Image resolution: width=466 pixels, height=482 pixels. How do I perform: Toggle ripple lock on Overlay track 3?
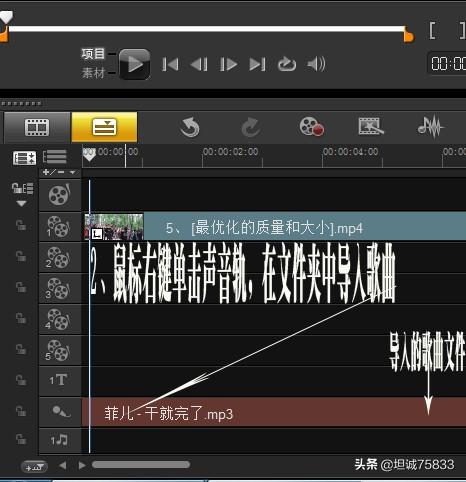pos(21,287)
